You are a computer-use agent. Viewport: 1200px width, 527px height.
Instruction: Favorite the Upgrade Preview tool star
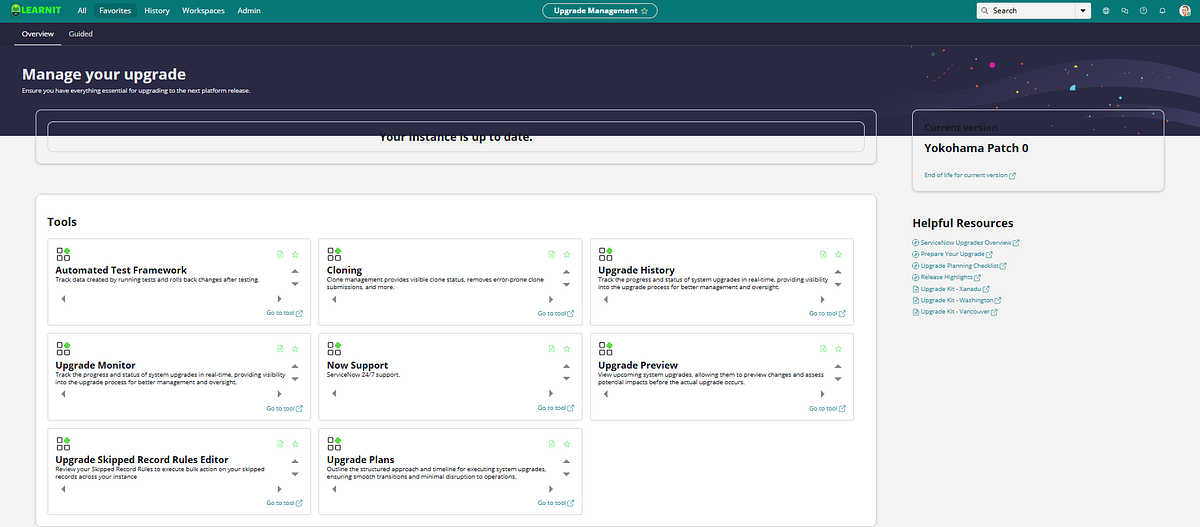click(838, 349)
